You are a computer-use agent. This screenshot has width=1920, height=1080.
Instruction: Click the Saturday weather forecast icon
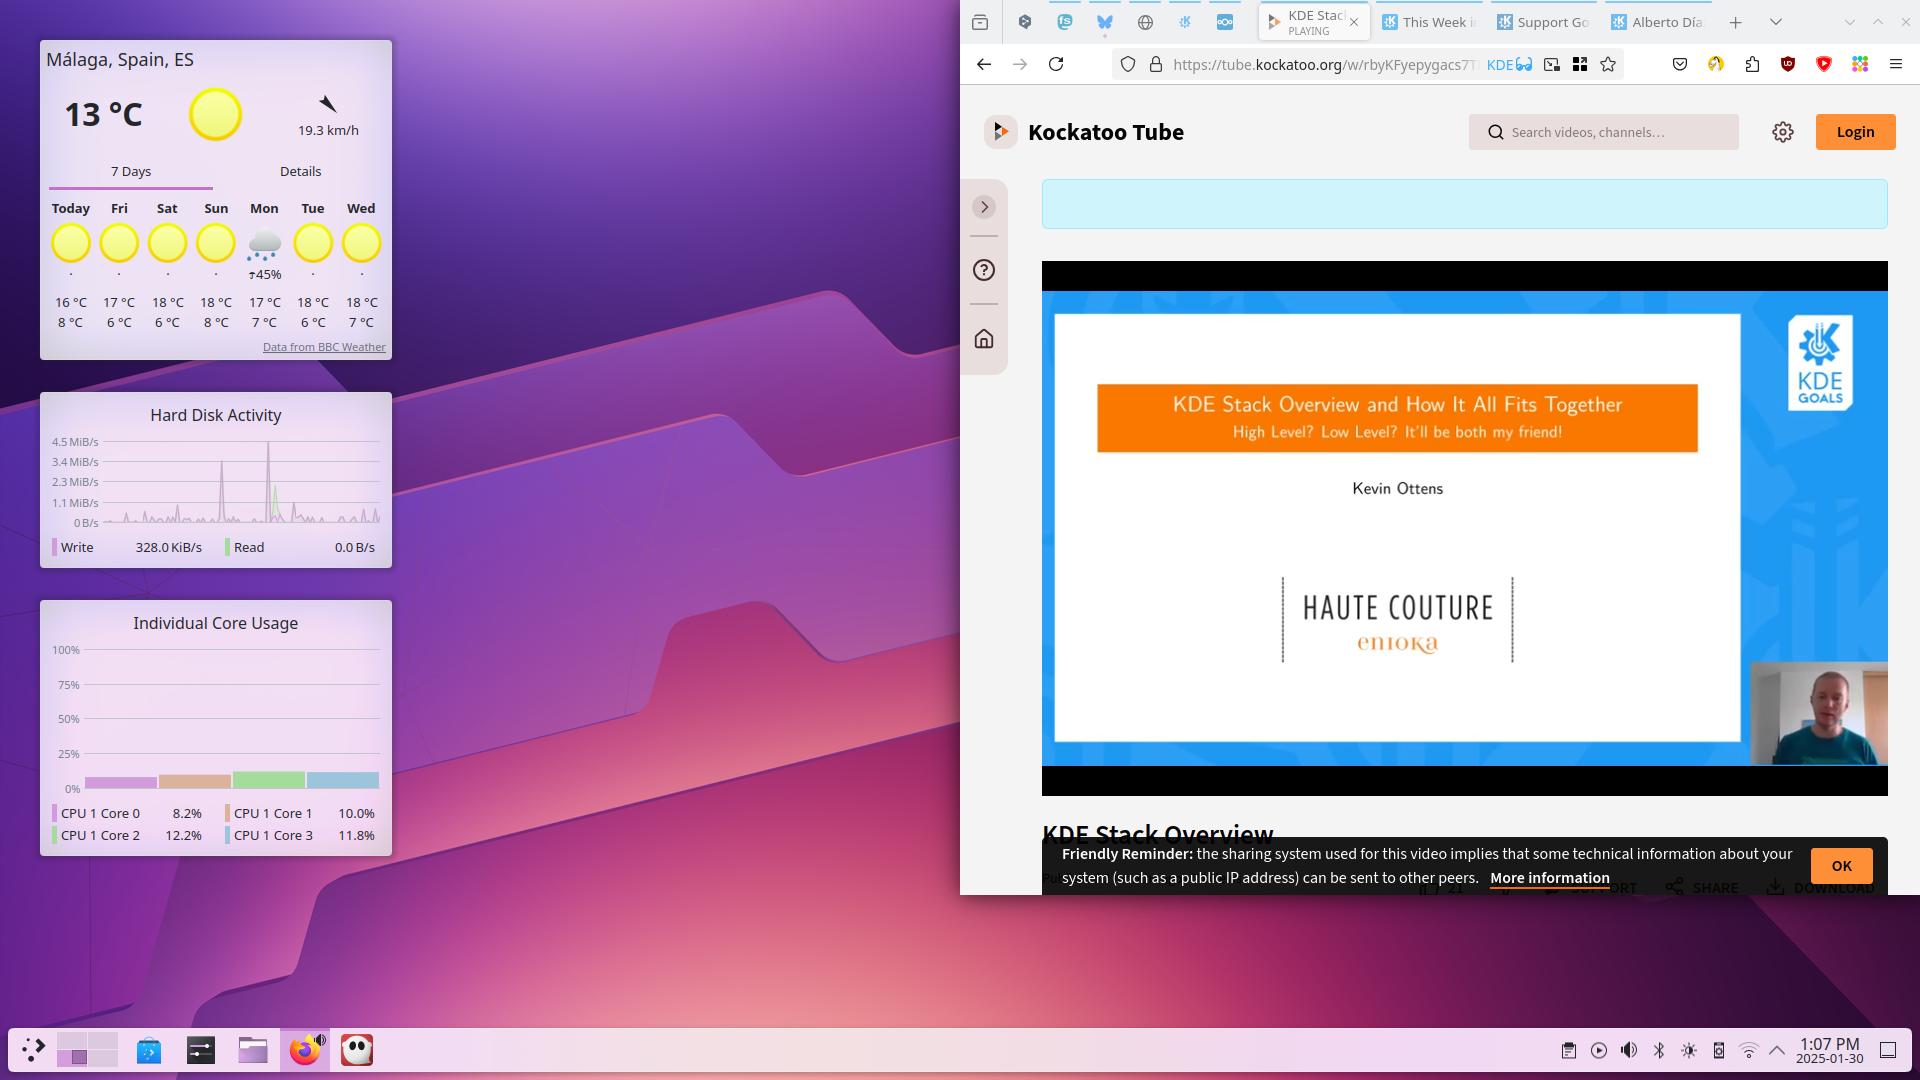click(x=166, y=243)
